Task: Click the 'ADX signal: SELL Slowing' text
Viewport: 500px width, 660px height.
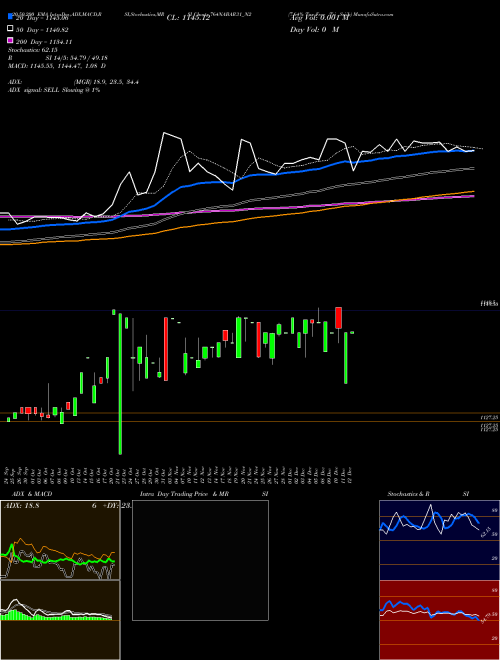Action: click(x=46, y=90)
